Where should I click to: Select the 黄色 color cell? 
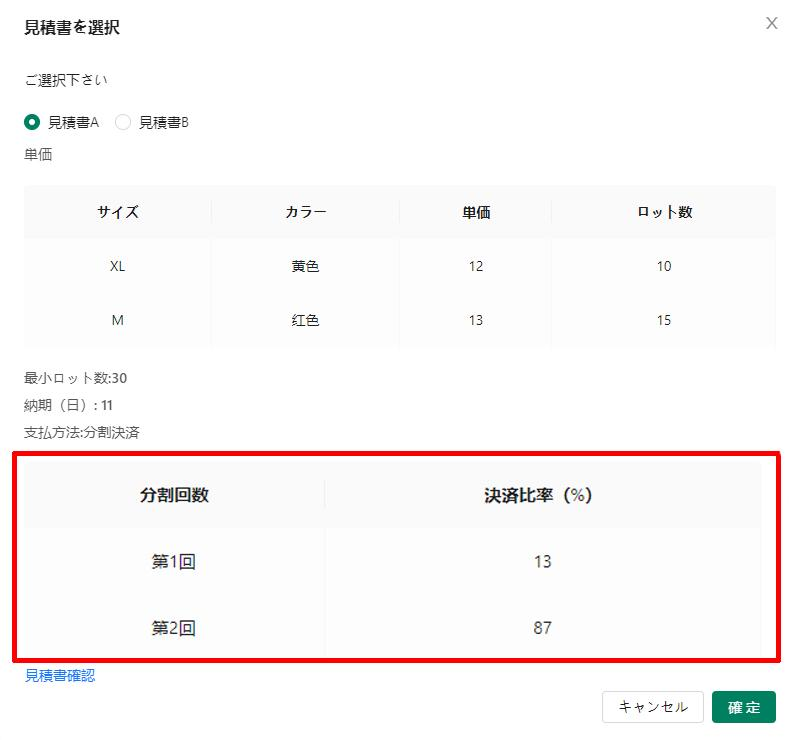(305, 266)
